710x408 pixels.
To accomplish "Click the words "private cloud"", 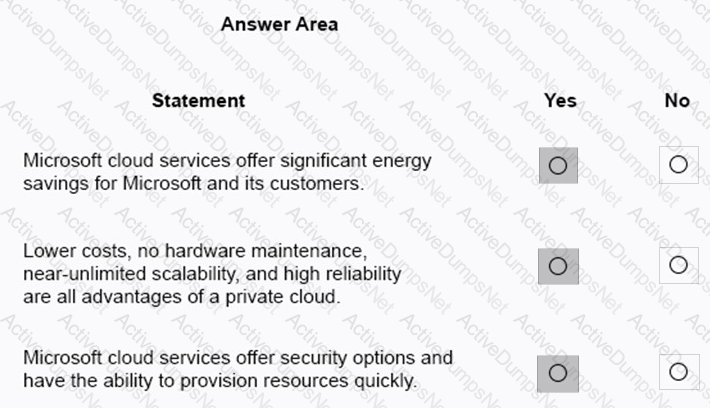I will [281, 298].
